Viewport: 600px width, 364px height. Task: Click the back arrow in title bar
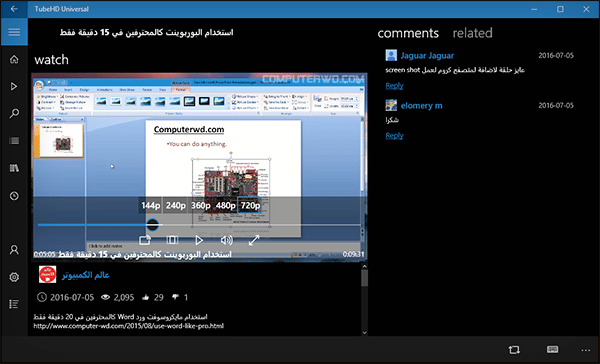[x=14, y=9]
